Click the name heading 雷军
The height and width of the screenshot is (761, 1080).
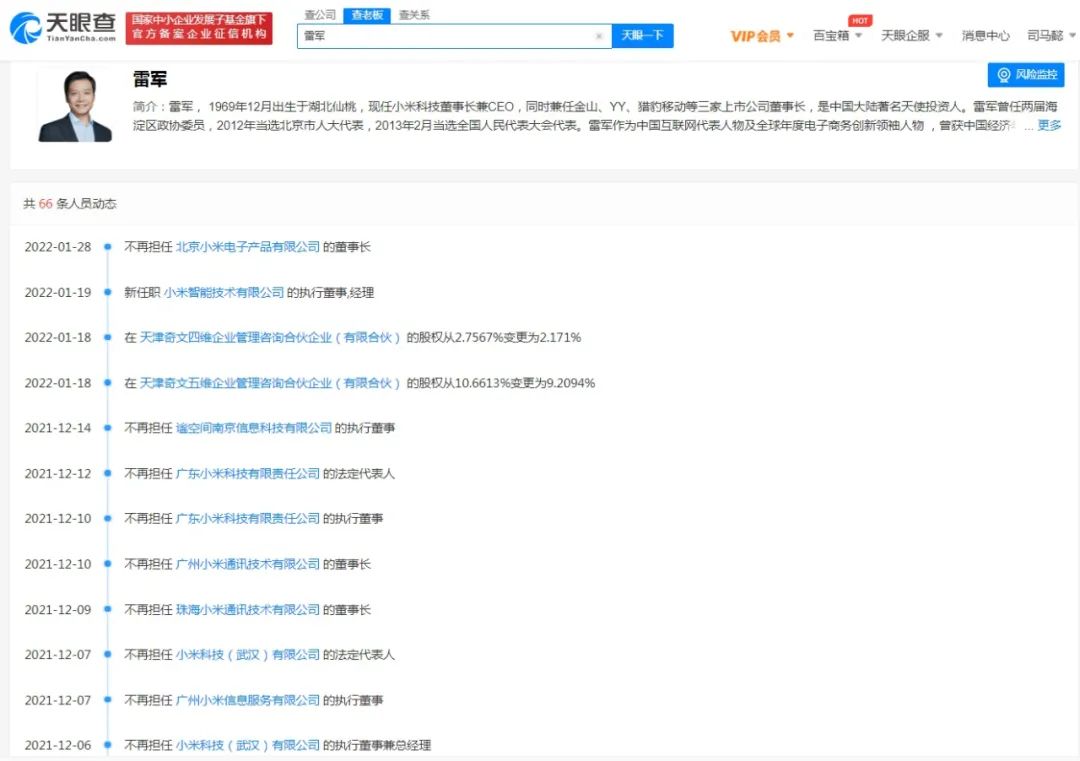coord(150,79)
